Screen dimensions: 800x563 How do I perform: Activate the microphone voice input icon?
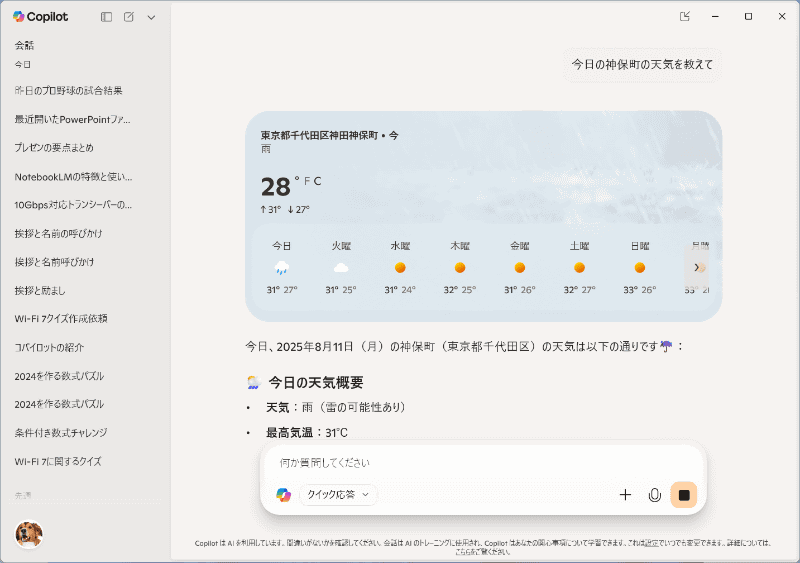click(655, 495)
